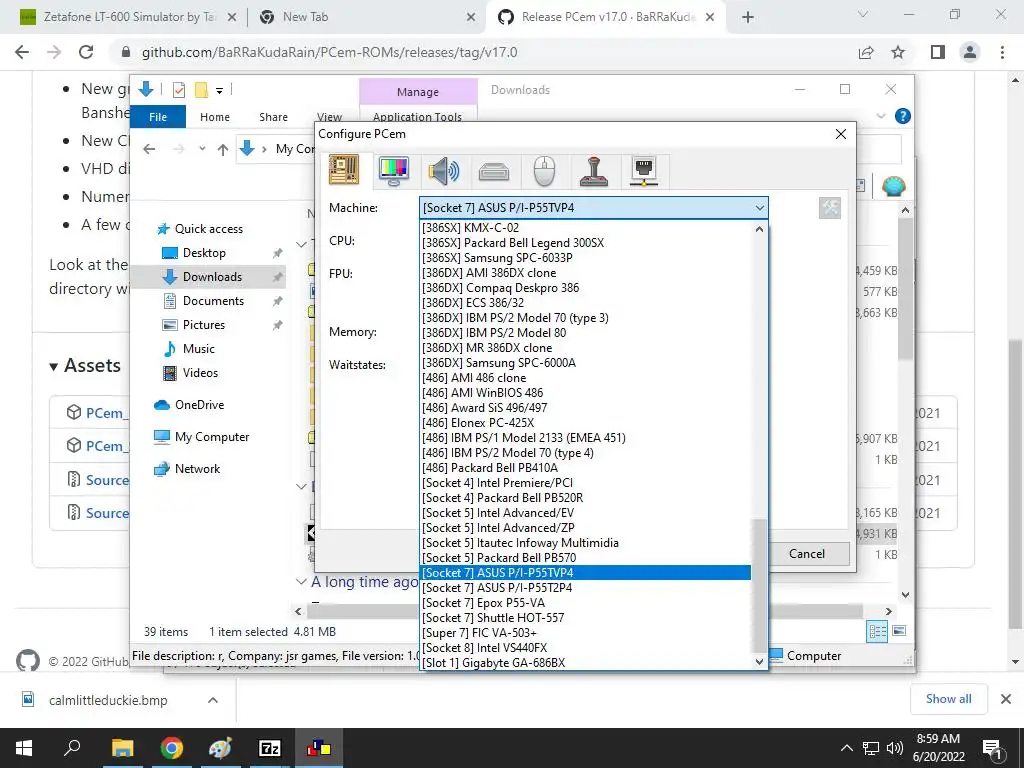Open Chrome from the taskbar
This screenshot has width=1024, height=768.
tap(171, 748)
